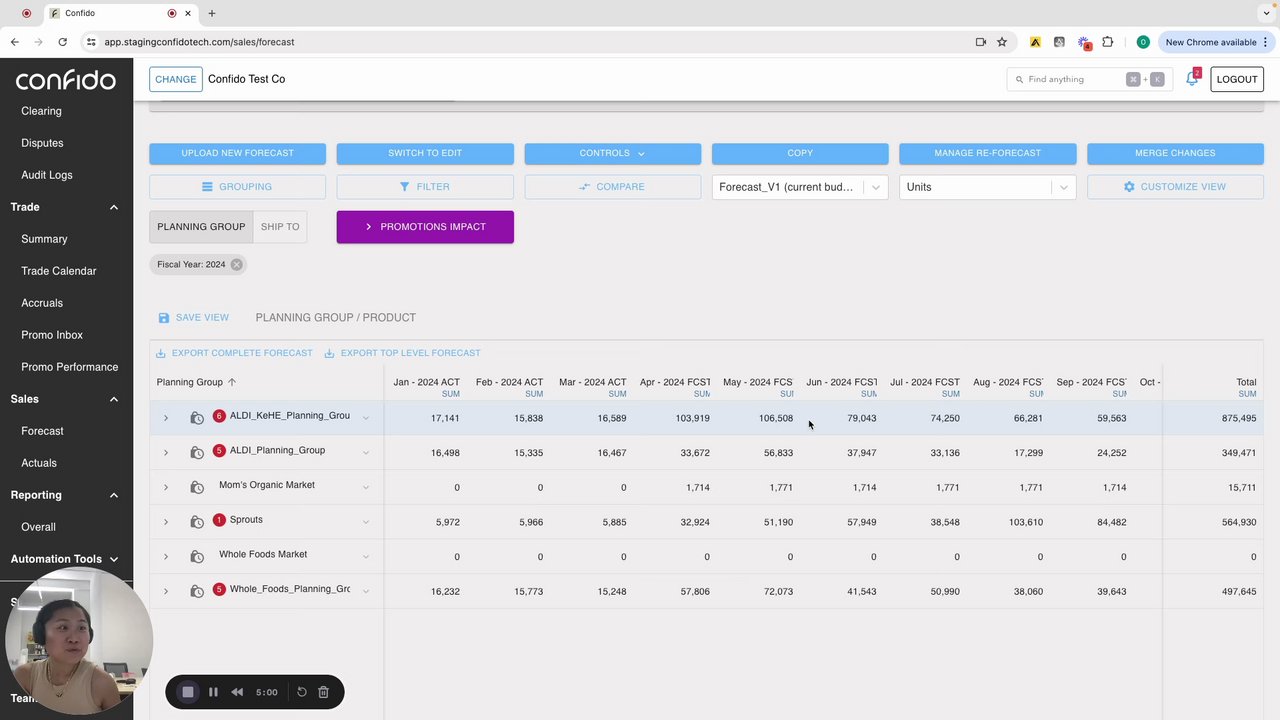The width and height of the screenshot is (1280, 720).
Task: Open the Controls dropdown button
Action: (612, 153)
